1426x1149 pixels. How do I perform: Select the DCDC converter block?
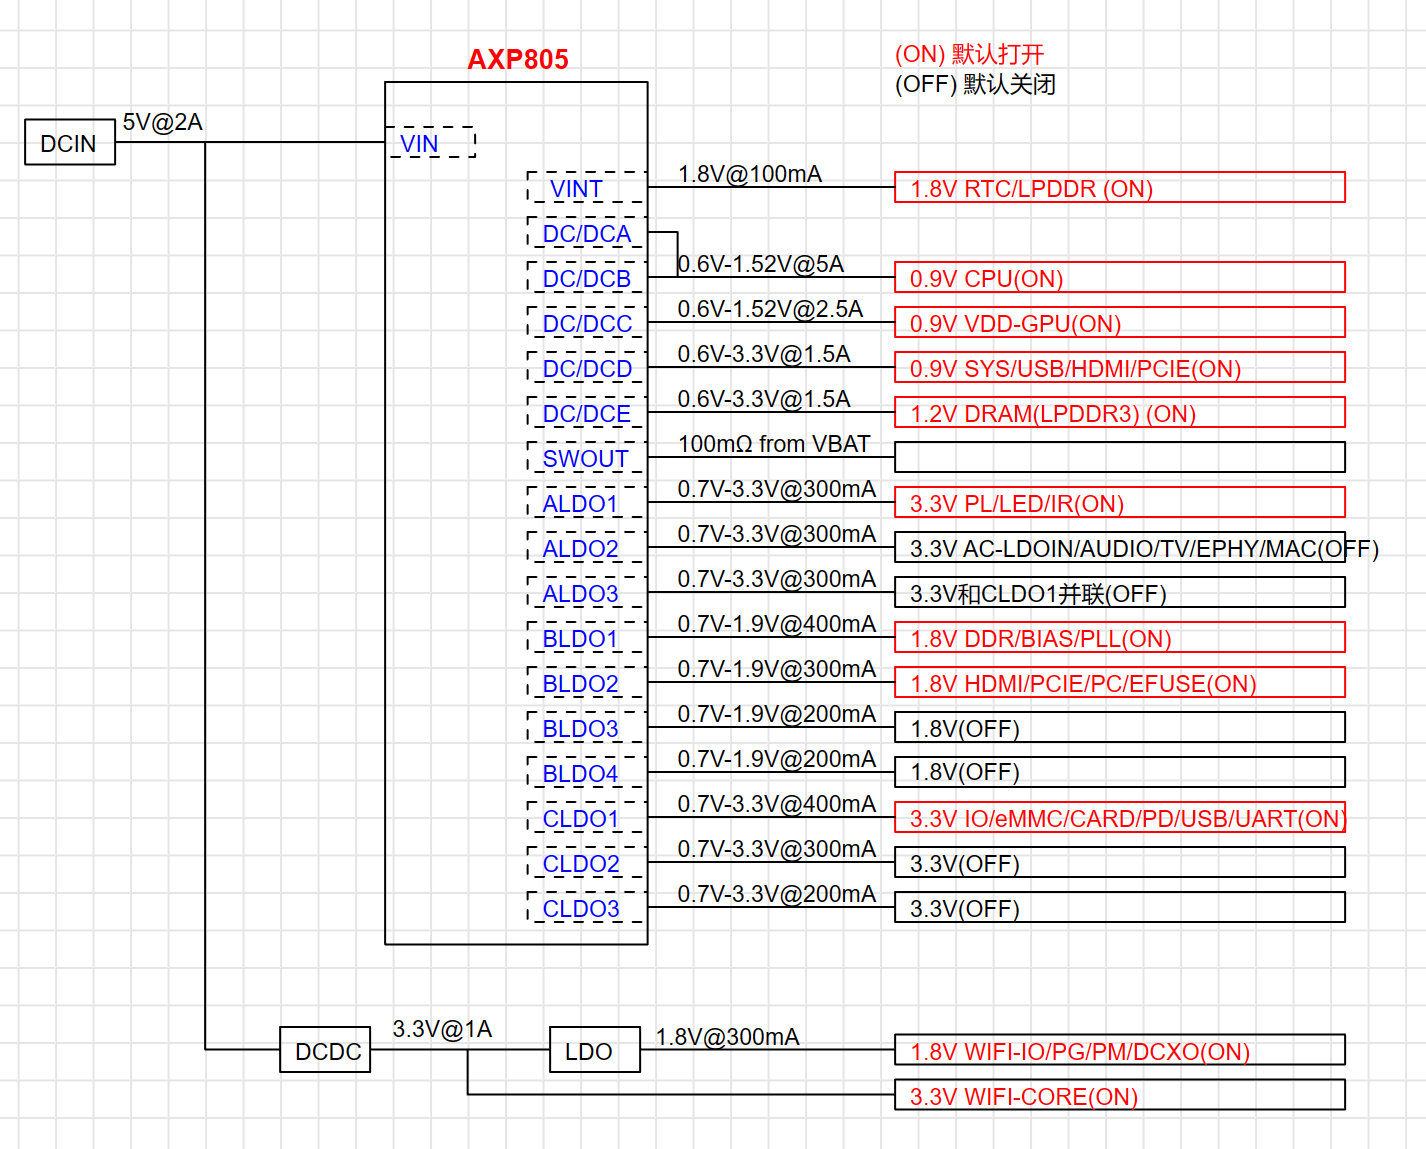point(325,1050)
